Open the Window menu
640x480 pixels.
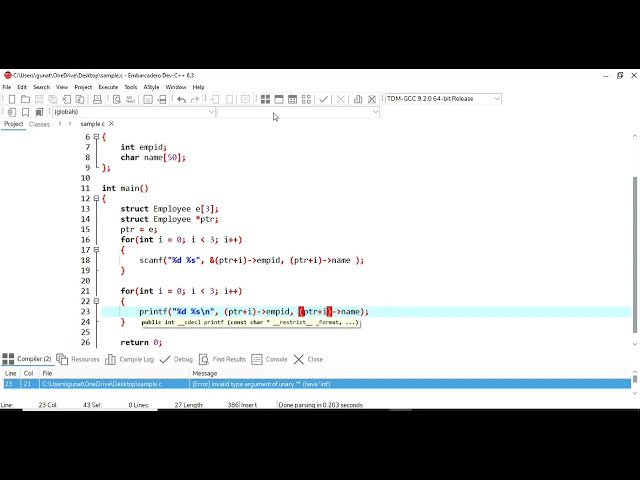point(176,87)
